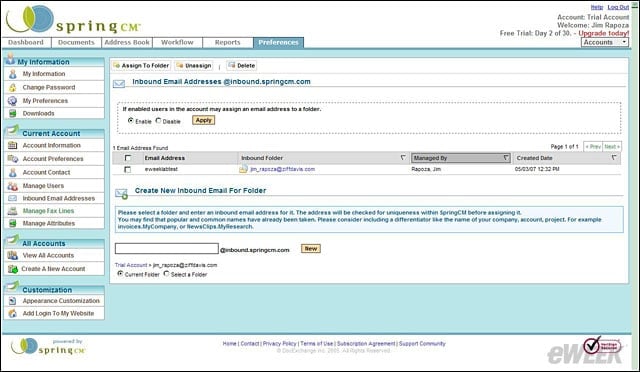Open the Address Book tab
The height and width of the screenshot is (372, 640).
pyautogui.click(x=127, y=42)
